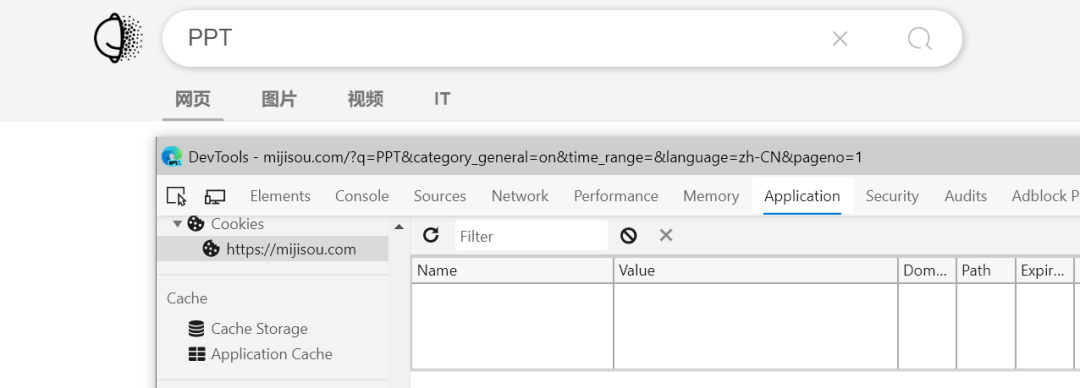Switch to the 图片 search category
1080x388 pixels.
(279, 99)
